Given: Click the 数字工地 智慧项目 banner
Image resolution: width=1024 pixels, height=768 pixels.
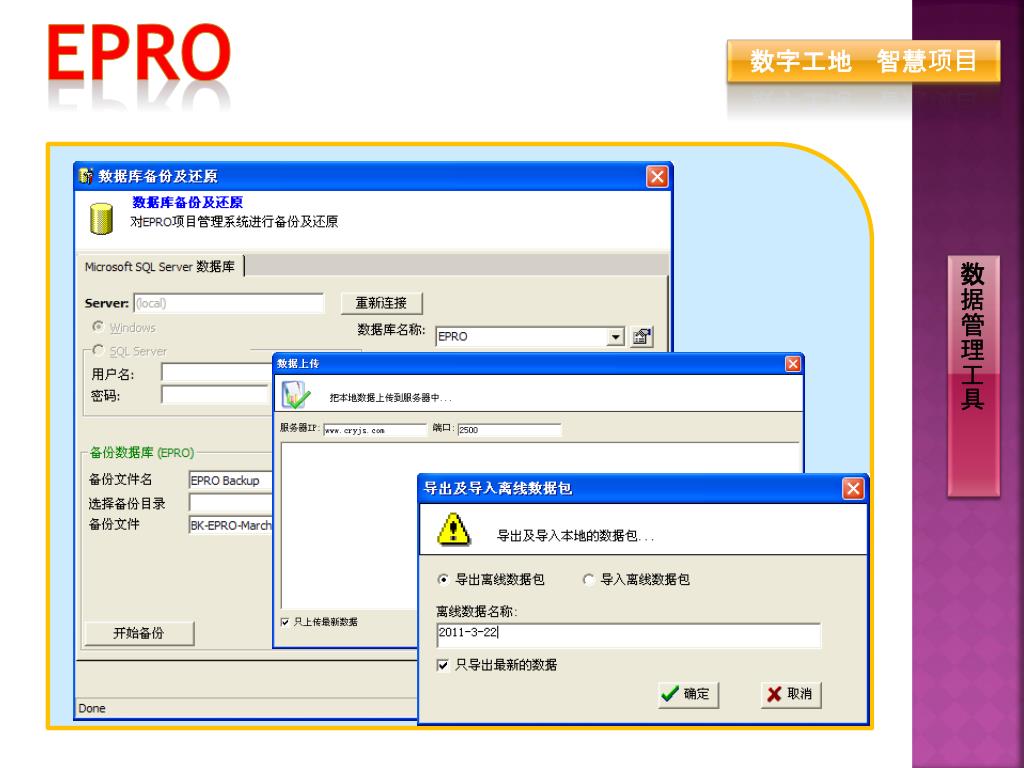Looking at the screenshot, I should pos(863,61).
